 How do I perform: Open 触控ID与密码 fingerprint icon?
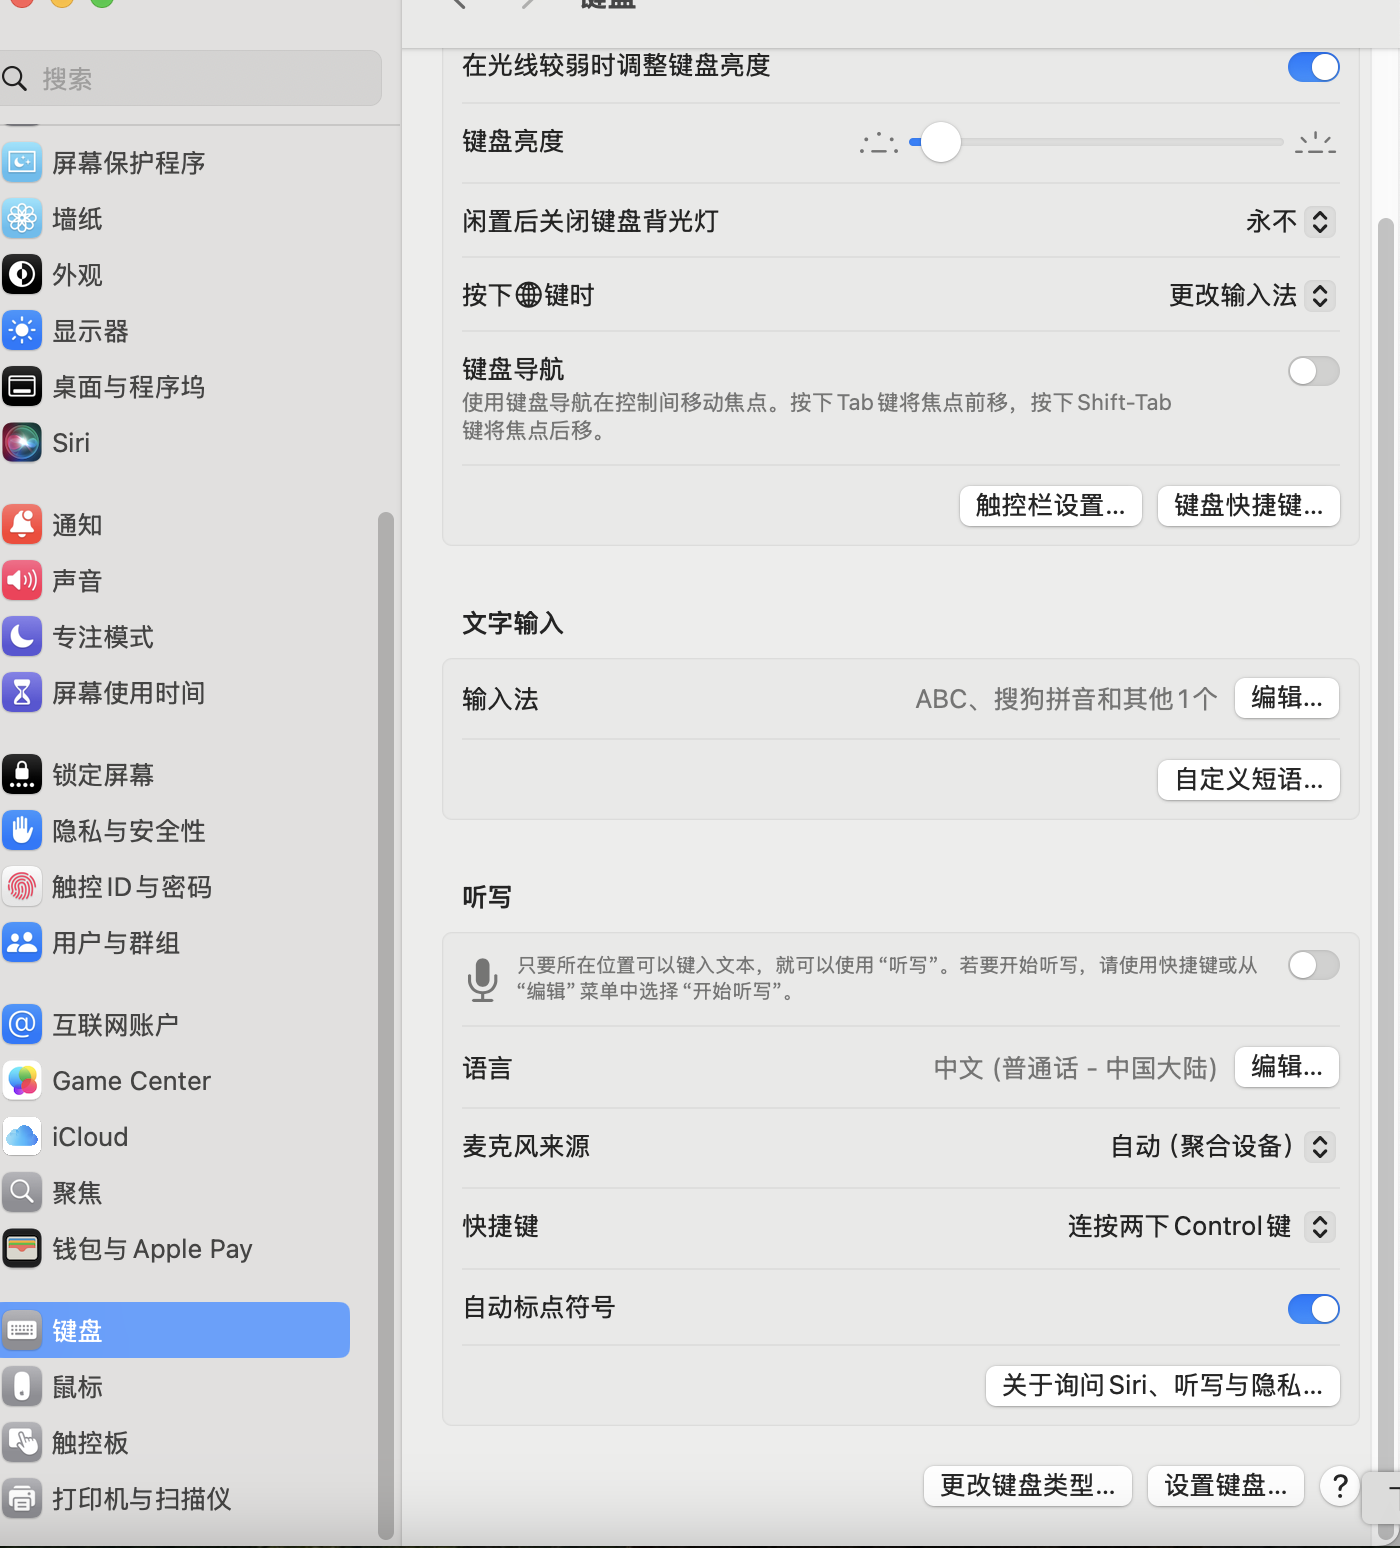pyautogui.click(x=22, y=887)
